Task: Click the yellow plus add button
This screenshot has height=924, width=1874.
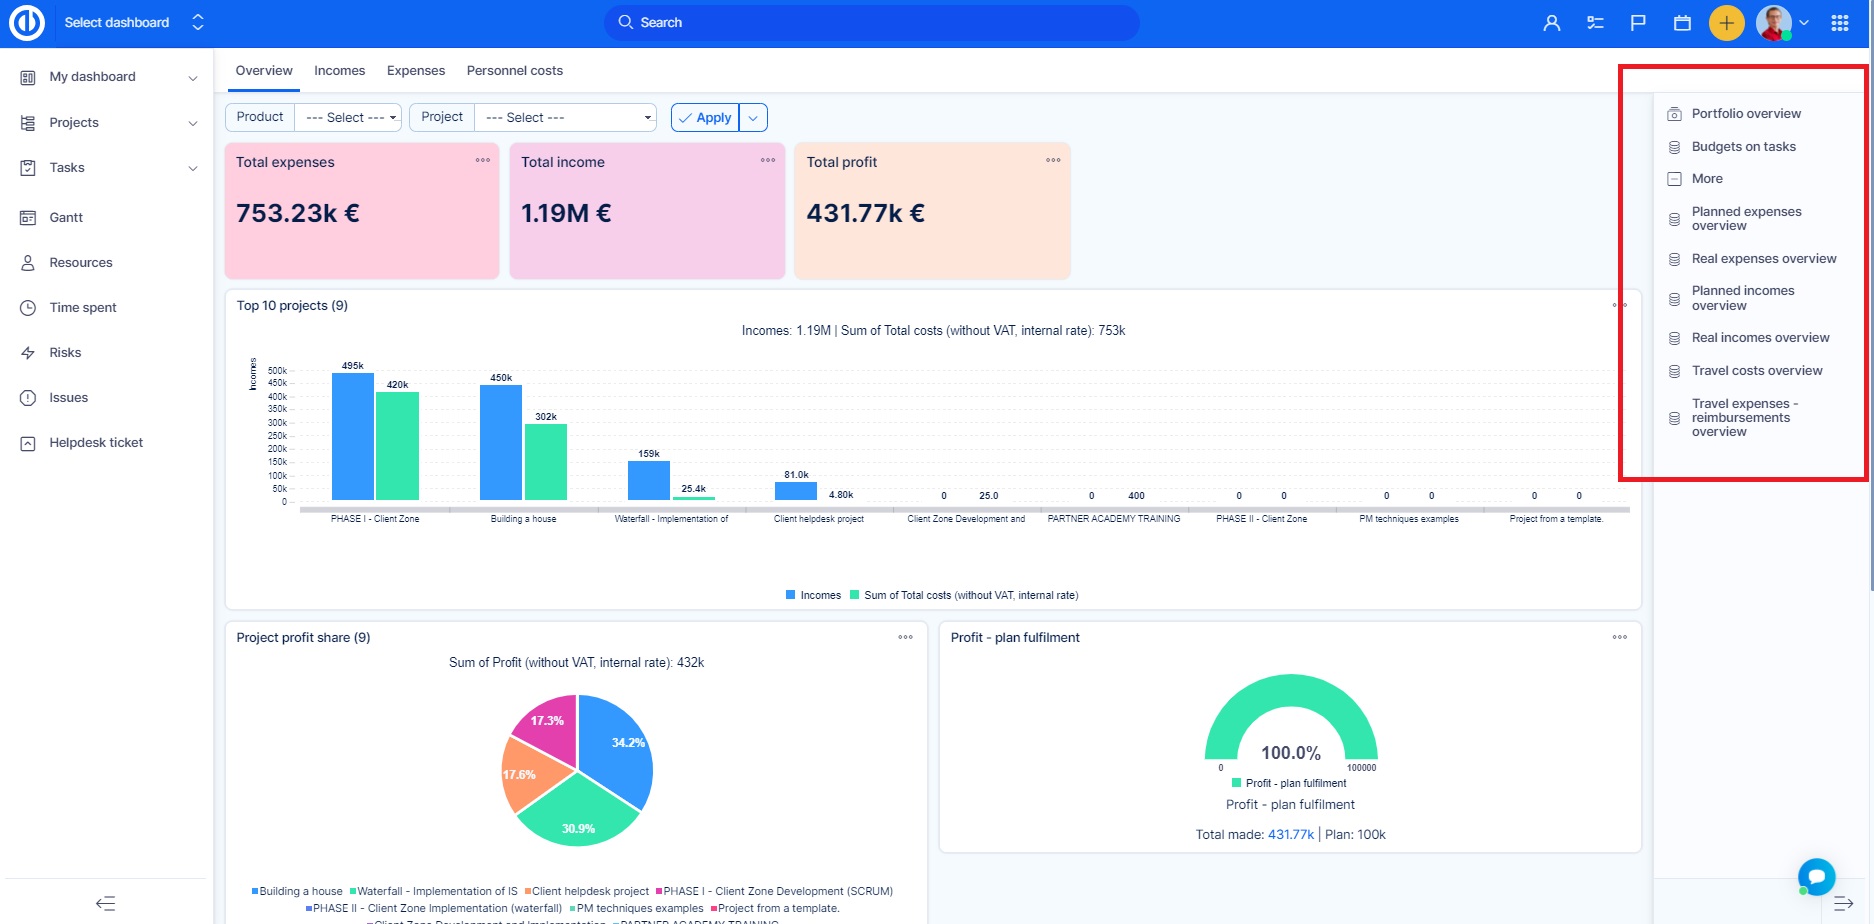Action: pyautogui.click(x=1726, y=23)
